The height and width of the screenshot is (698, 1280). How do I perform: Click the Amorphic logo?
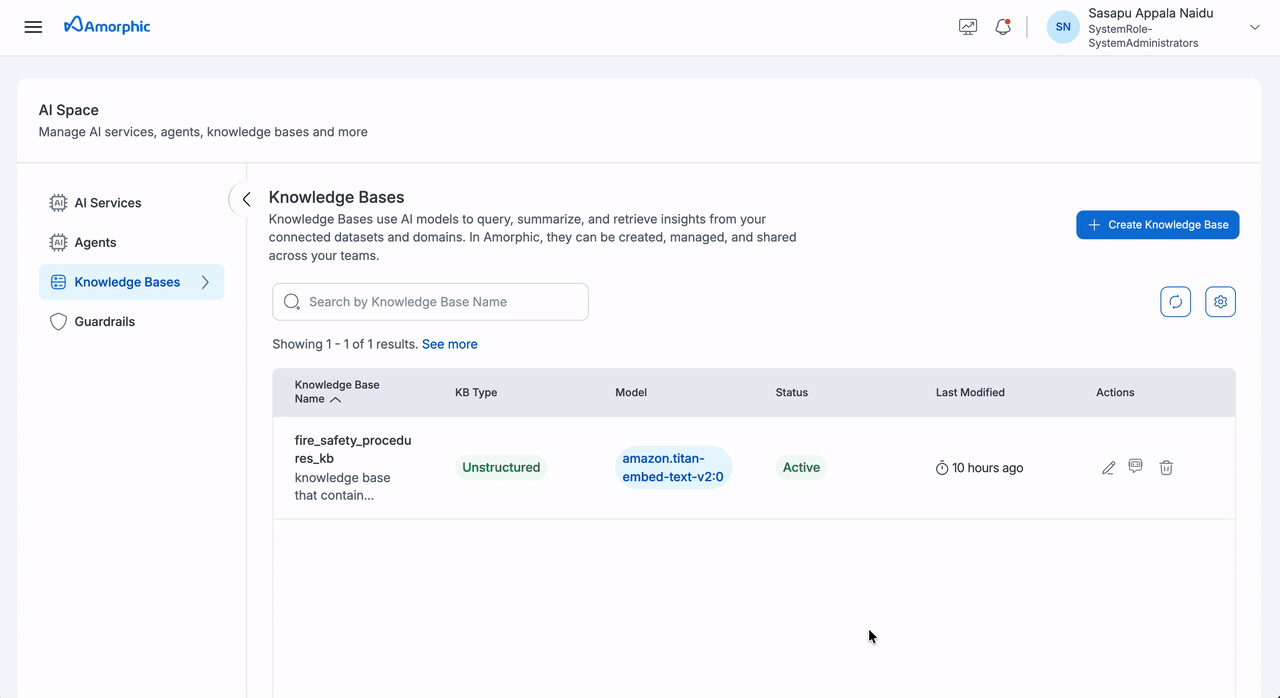pos(106,24)
